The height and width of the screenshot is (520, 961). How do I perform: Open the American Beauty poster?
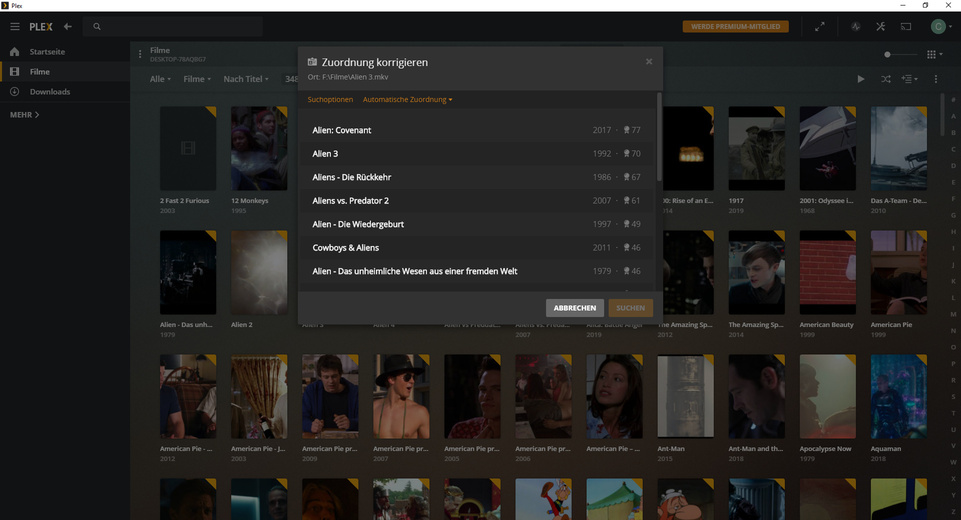pyautogui.click(x=828, y=272)
